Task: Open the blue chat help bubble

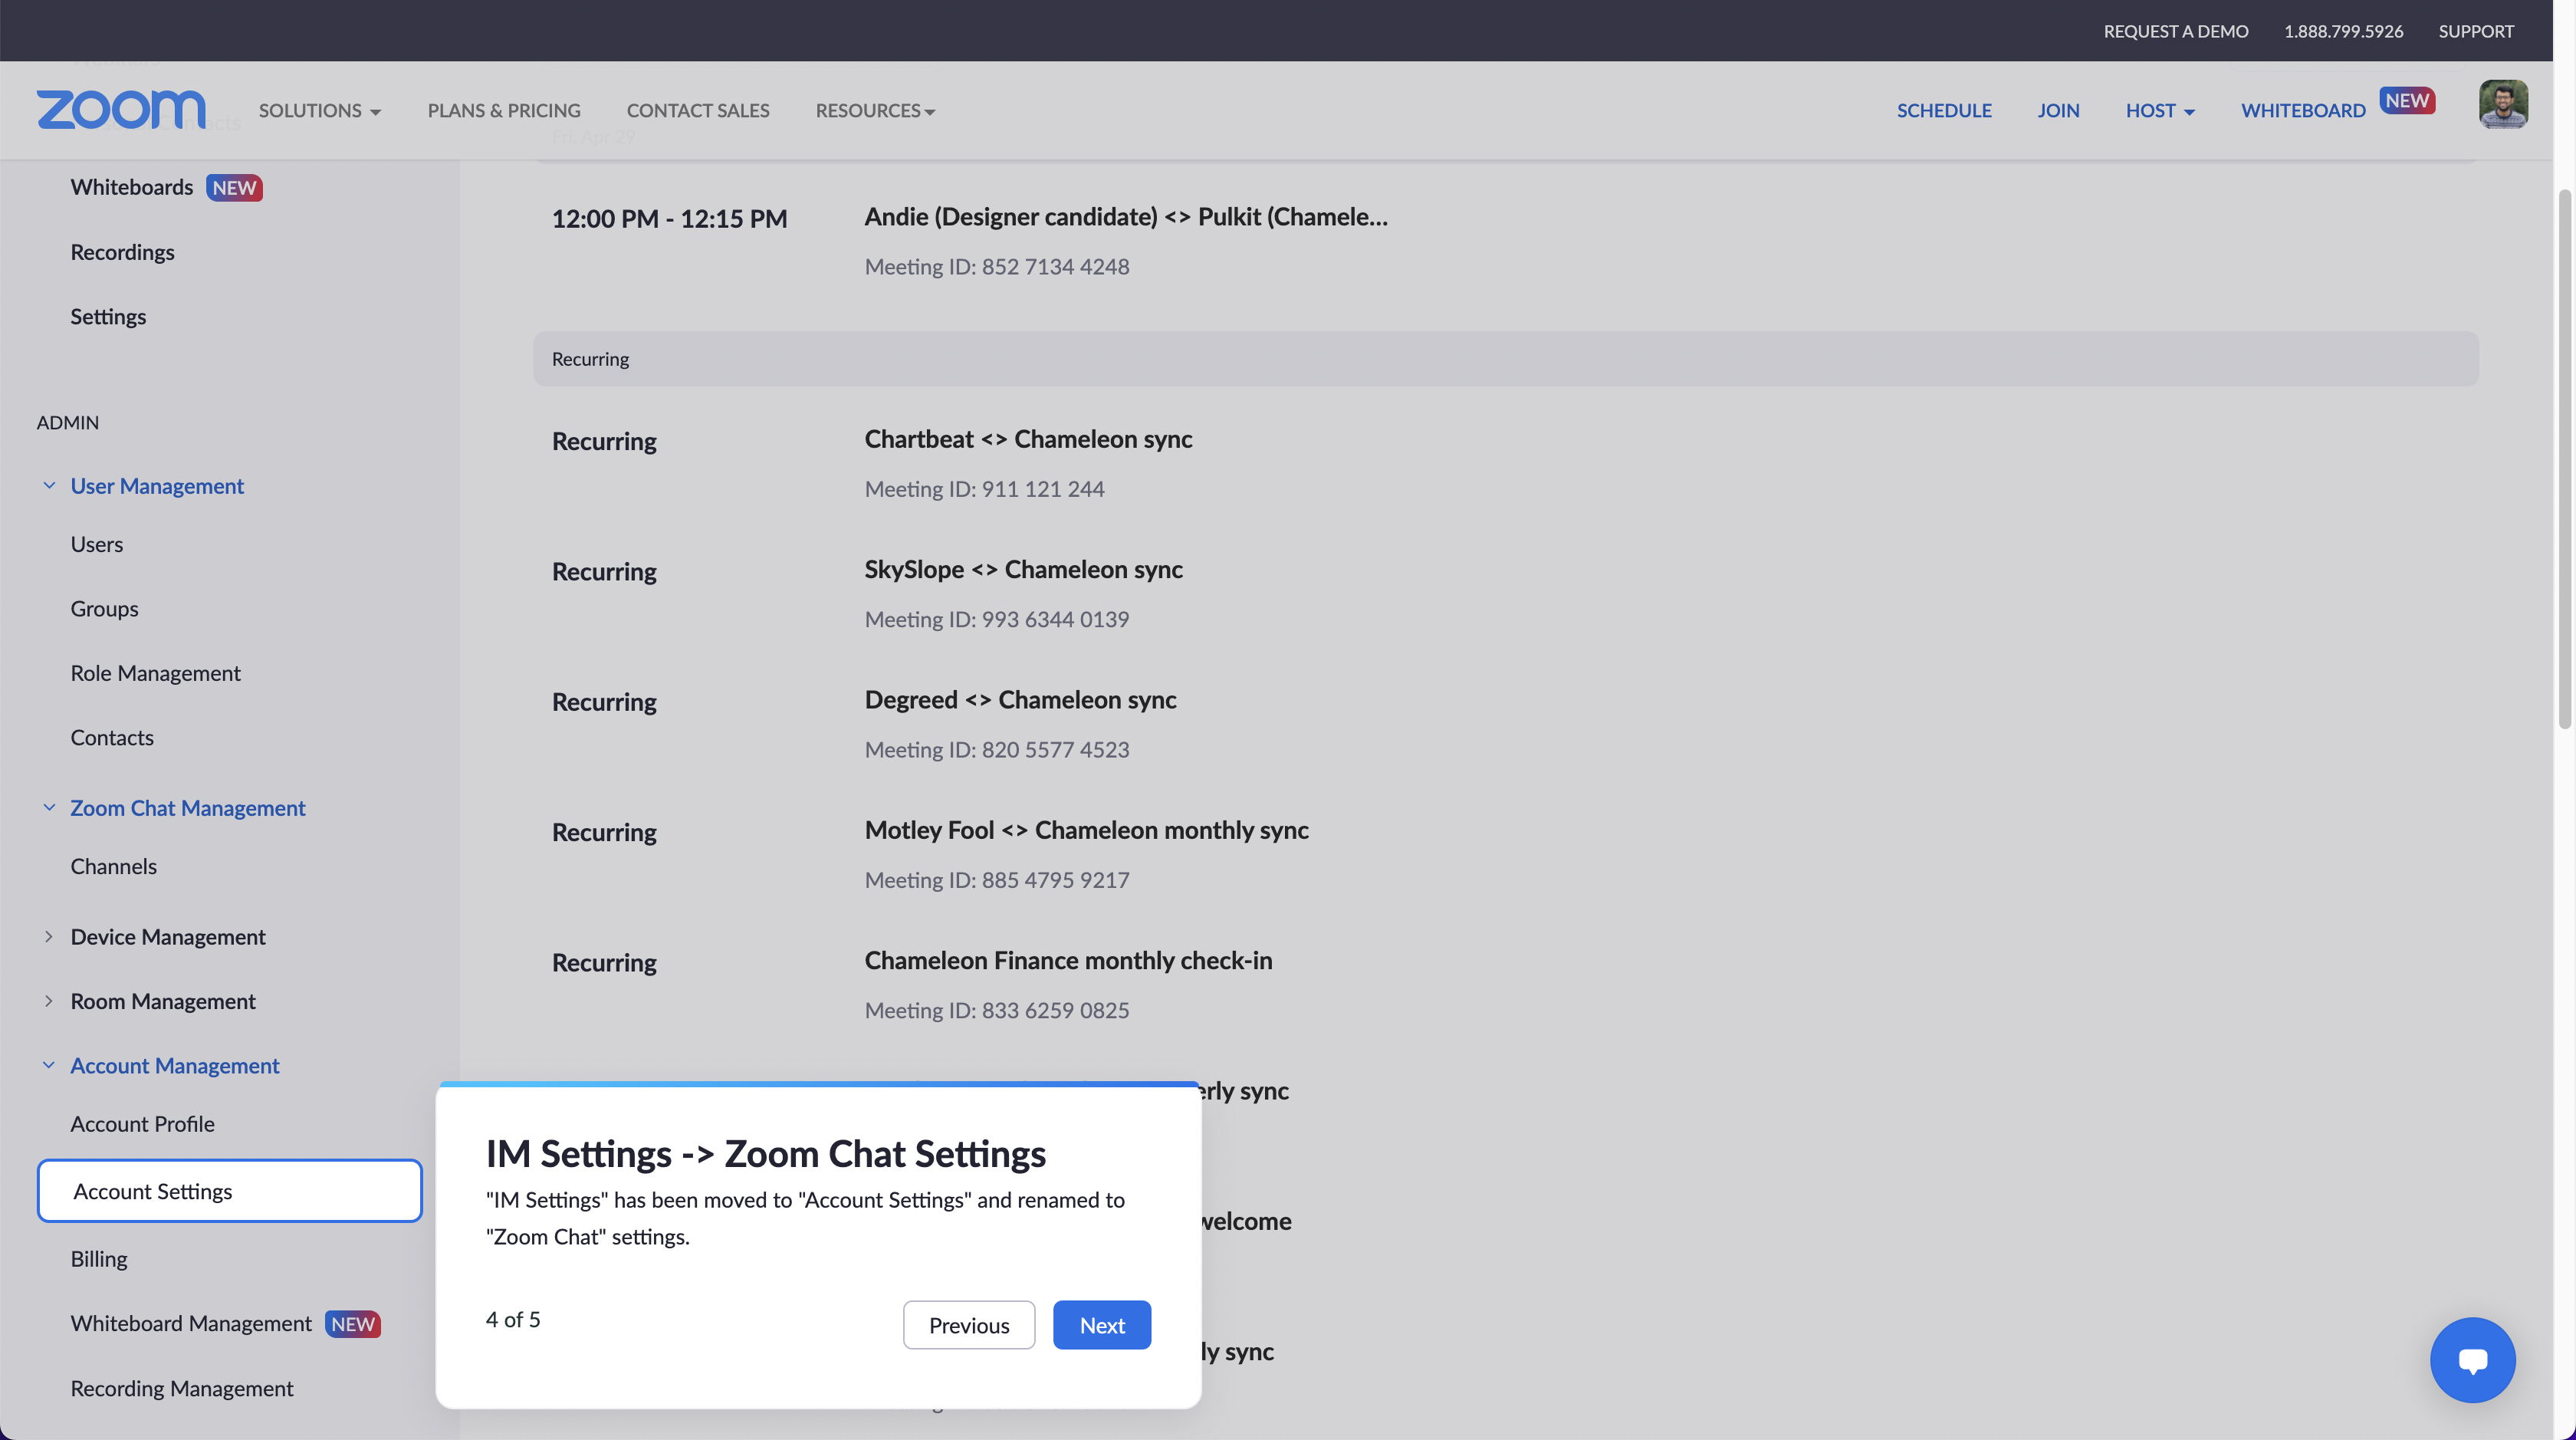Action: pos(2472,1360)
